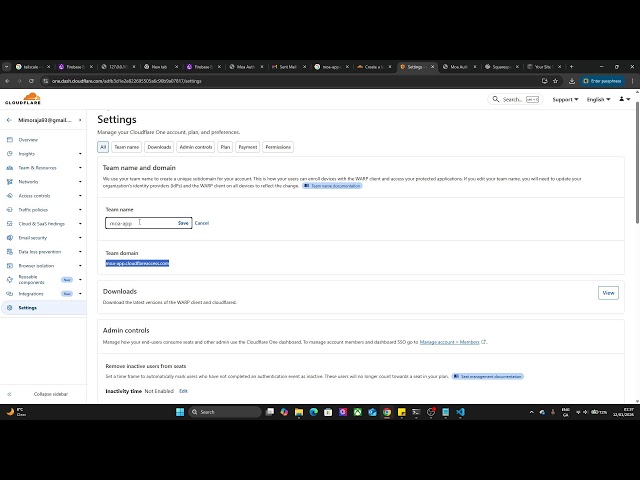Open Seat management documentation link
The image size is (640, 480).
[488, 376]
